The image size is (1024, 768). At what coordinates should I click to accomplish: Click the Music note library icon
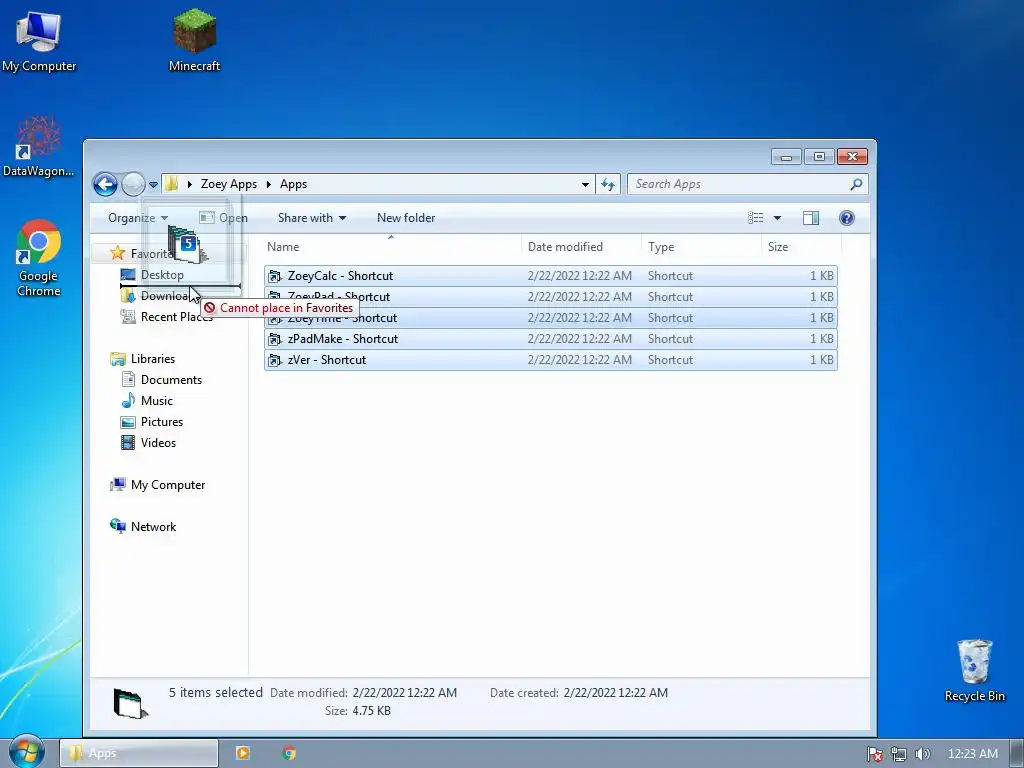[x=128, y=400]
